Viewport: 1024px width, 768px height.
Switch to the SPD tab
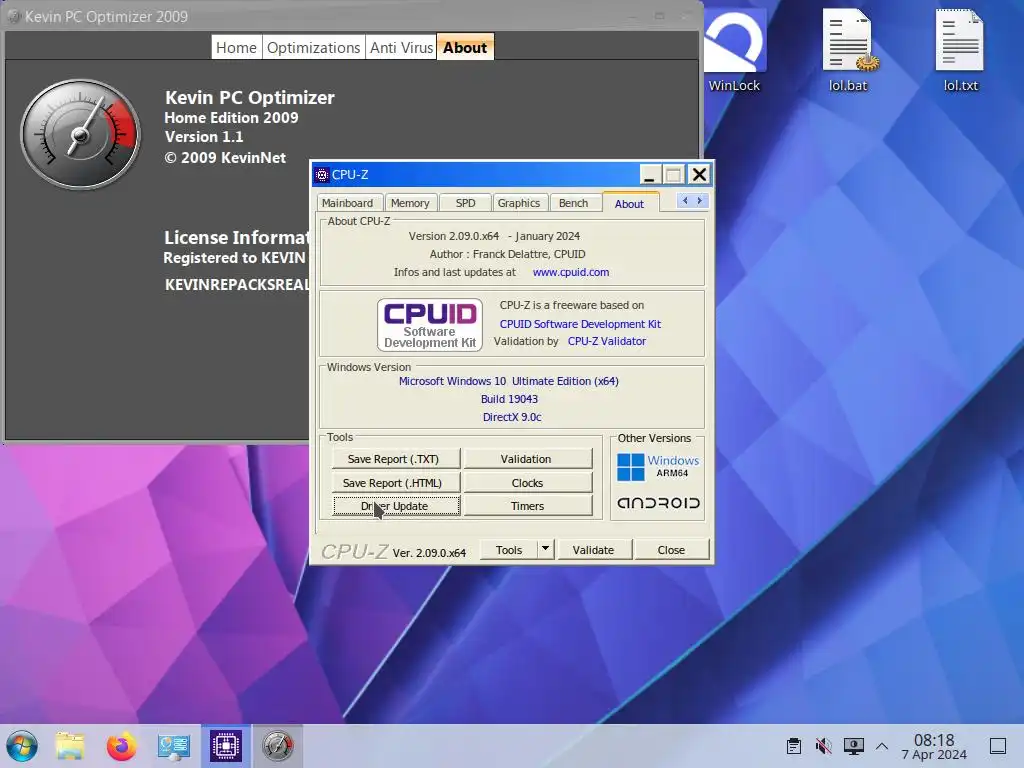tap(466, 203)
